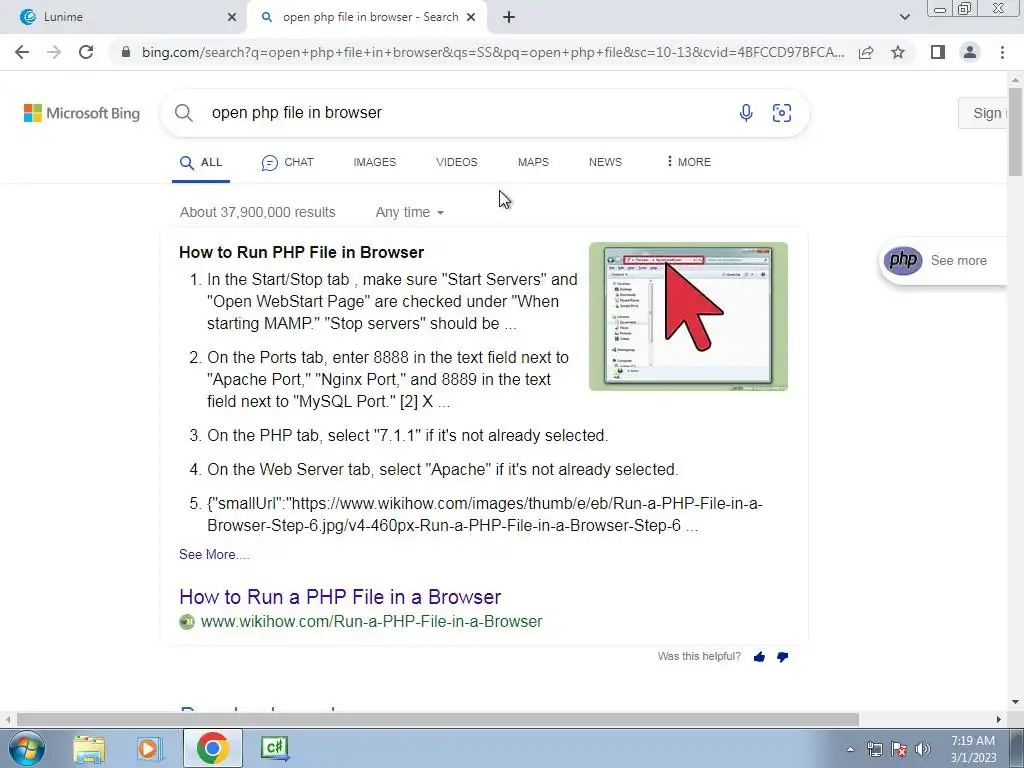
Task: Reload the current Bing page
Action: 86,52
